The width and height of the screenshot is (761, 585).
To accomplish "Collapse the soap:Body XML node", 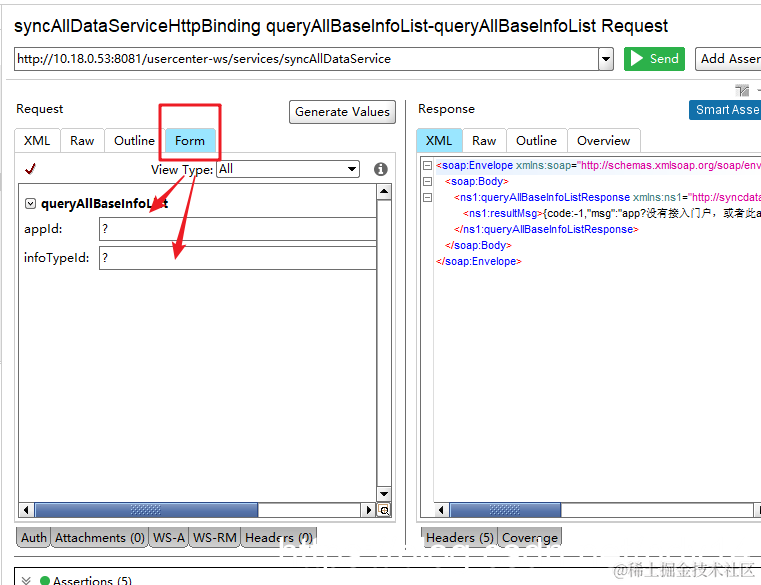I will pos(427,182).
